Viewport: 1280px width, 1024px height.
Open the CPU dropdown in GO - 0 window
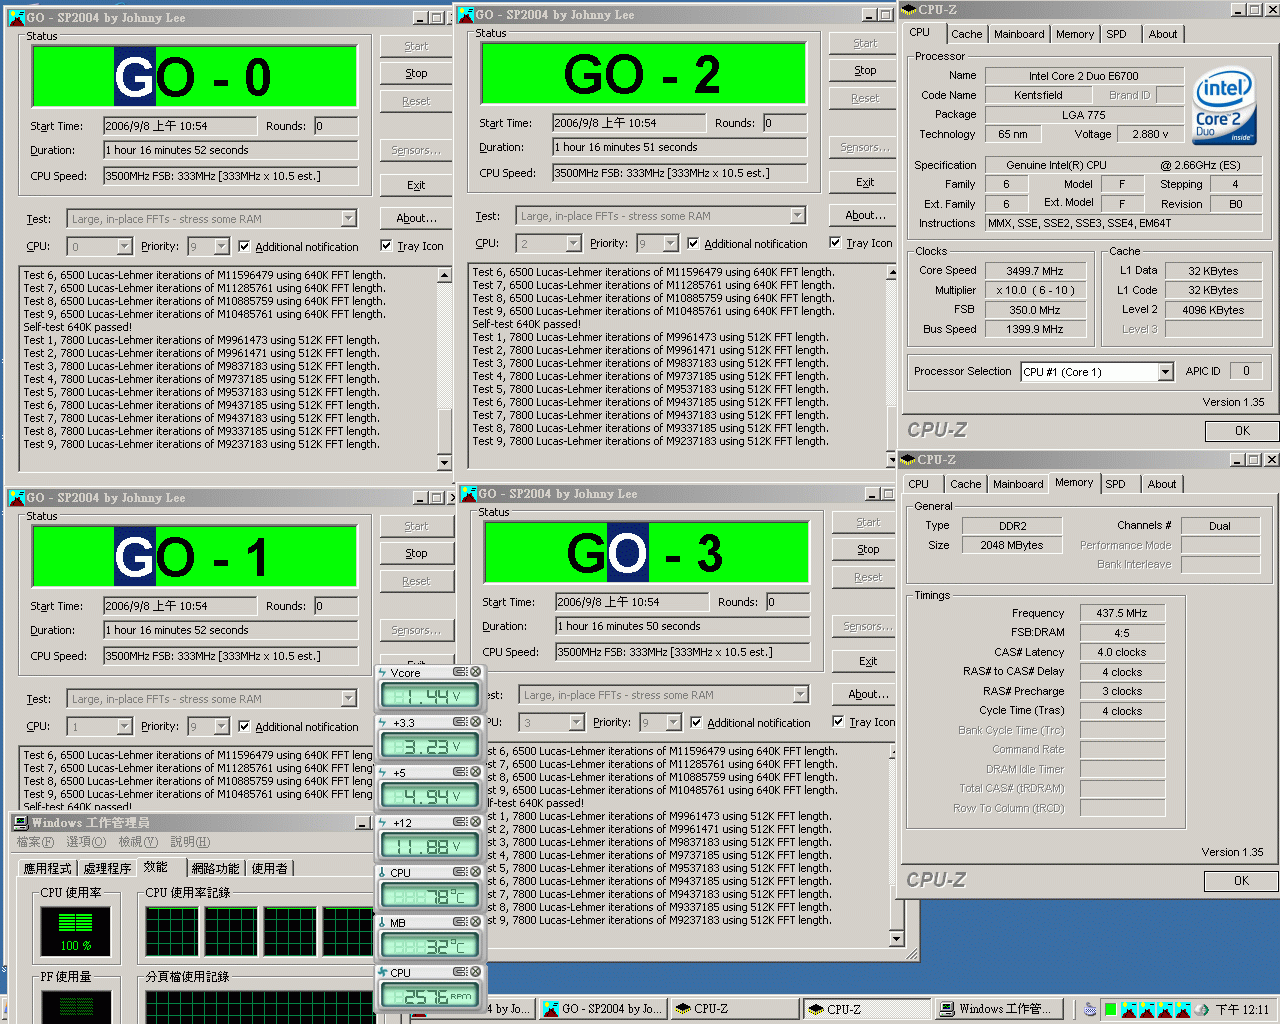coord(124,246)
